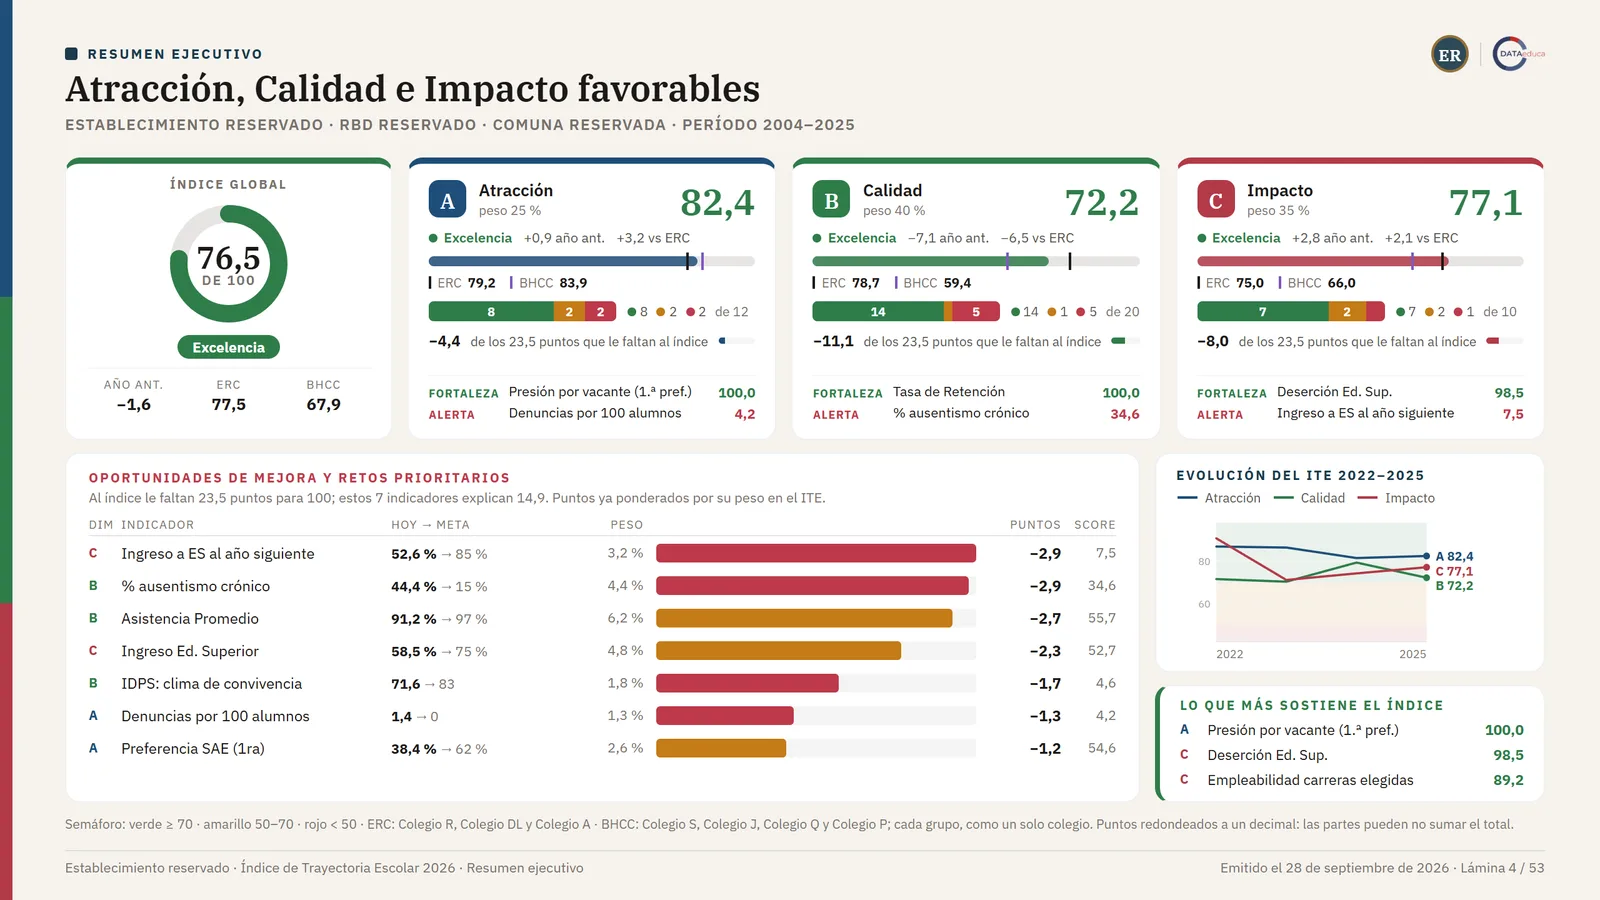Click the SCORE column header
Viewport: 1600px width, 900px height.
1095,525
